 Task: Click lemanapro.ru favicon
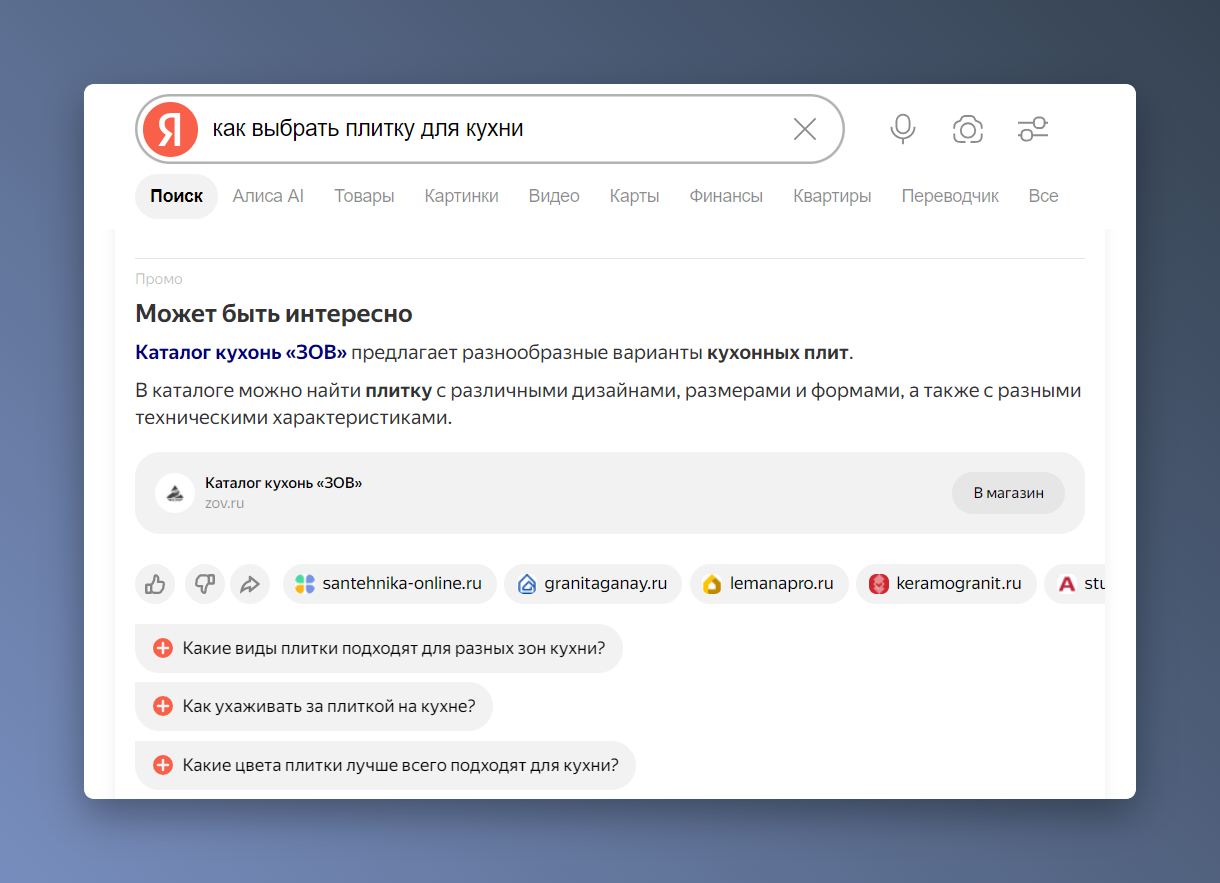tap(712, 584)
